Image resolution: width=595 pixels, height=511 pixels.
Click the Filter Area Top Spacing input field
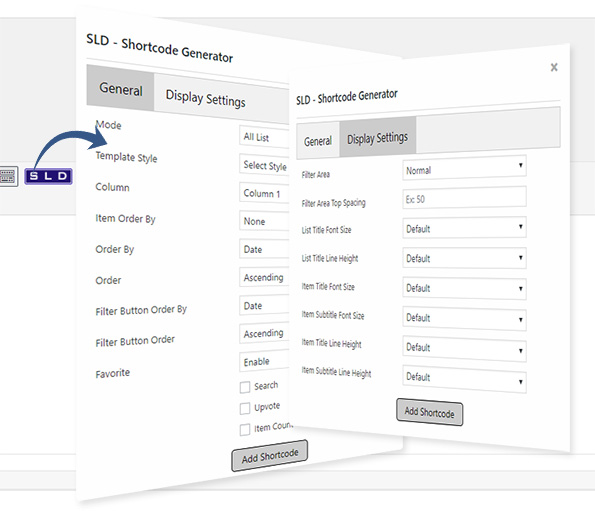[x=464, y=197]
